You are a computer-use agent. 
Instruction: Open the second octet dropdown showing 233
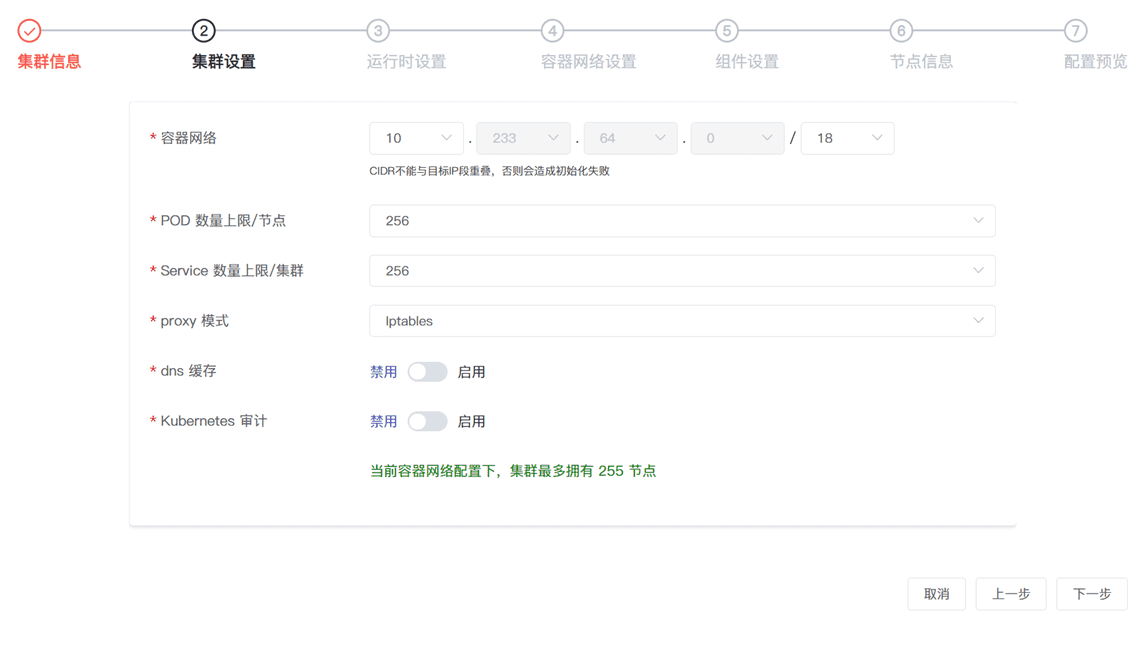click(x=523, y=138)
